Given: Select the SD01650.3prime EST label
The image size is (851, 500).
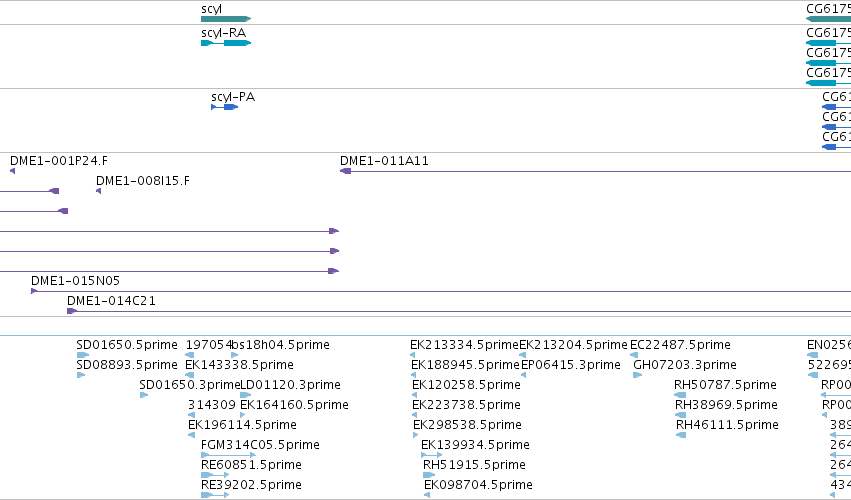Looking at the screenshot, I should click(x=189, y=385).
